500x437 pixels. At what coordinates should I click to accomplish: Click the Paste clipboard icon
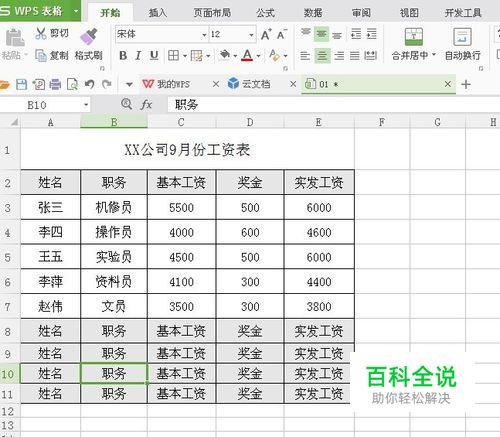tap(15, 37)
